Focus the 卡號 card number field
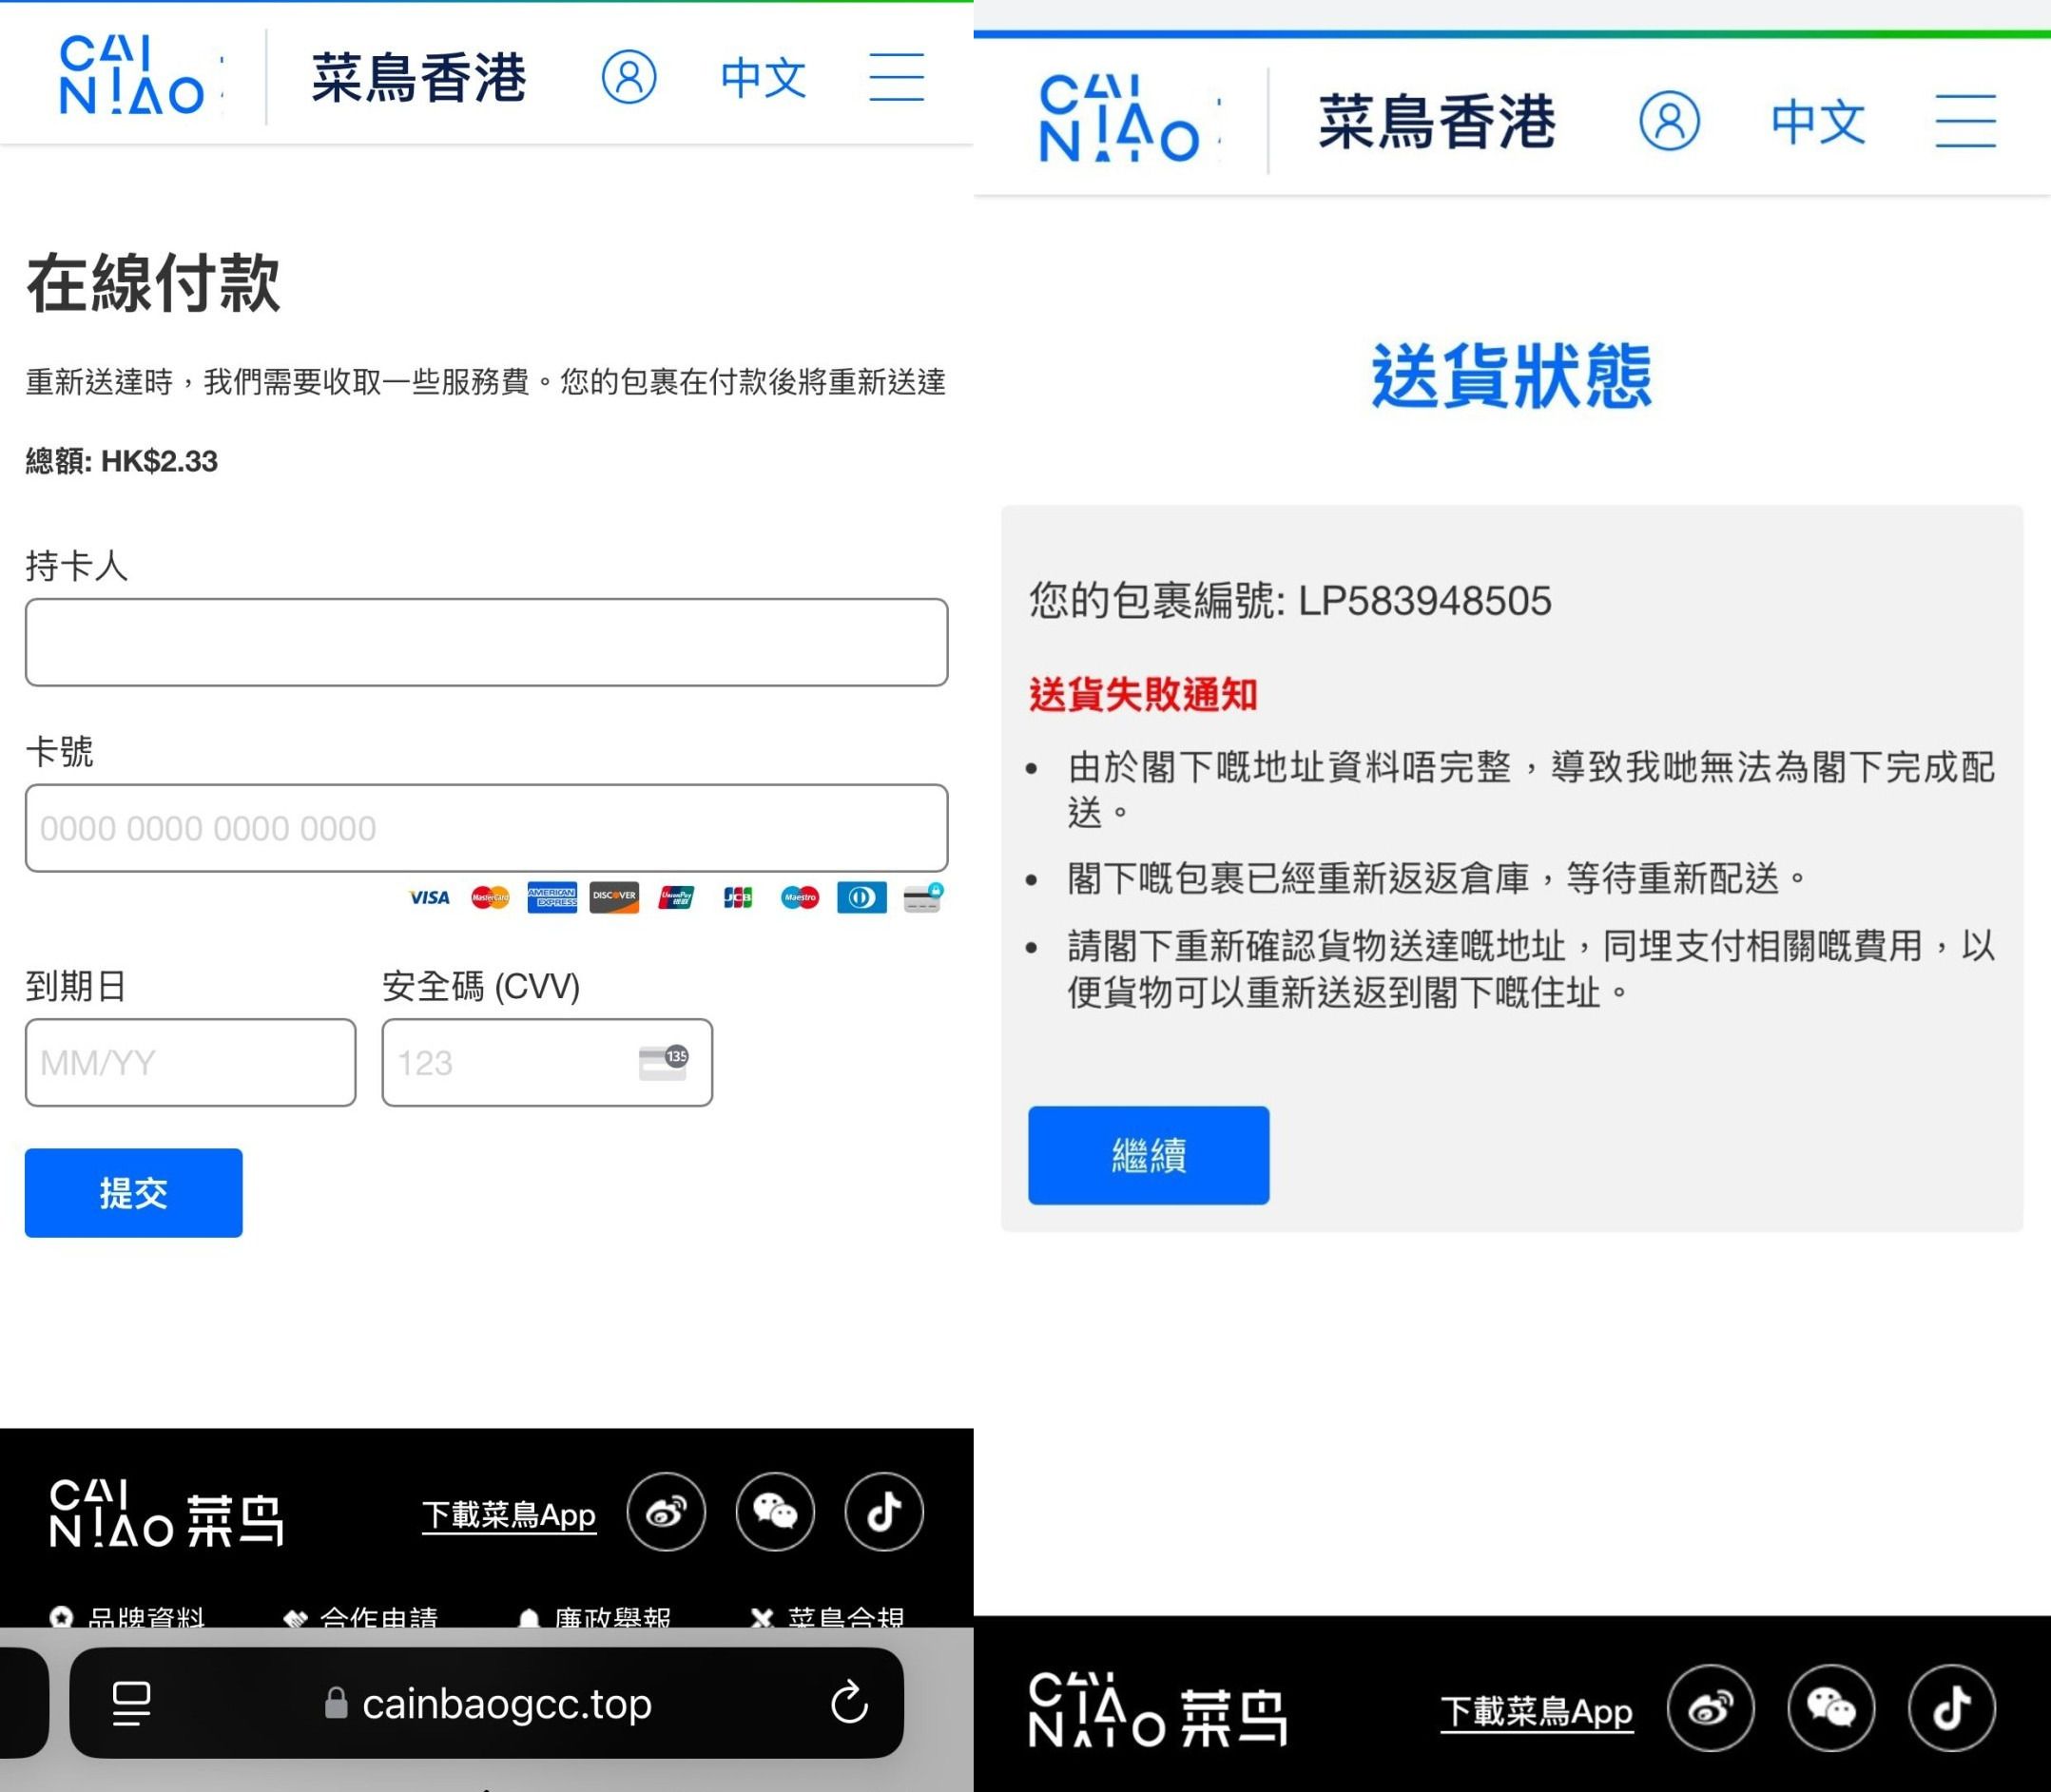 (486, 828)
